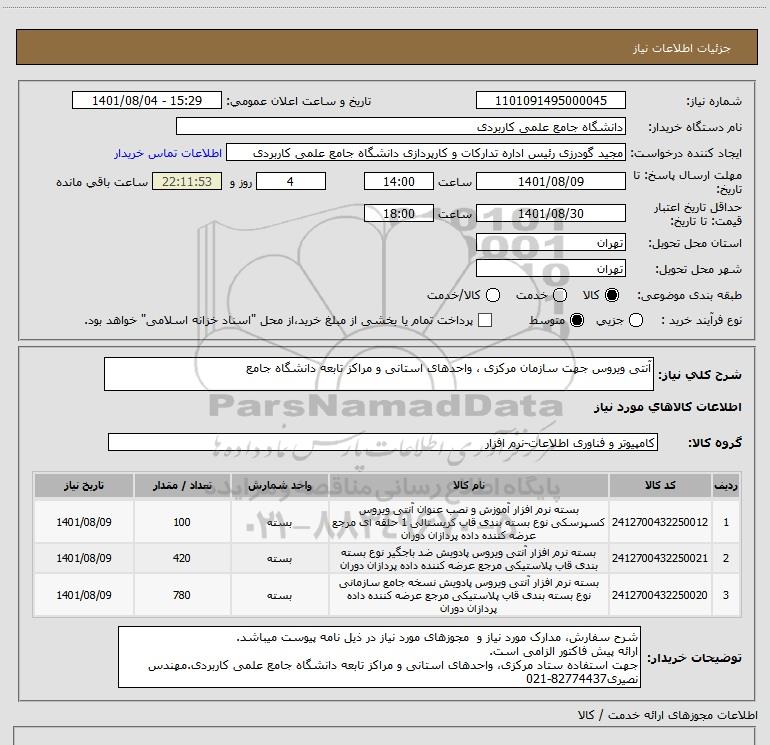Click need date cell in row 1
The height and width of the screenshot is (745, 770).
(x=83, y=522)
